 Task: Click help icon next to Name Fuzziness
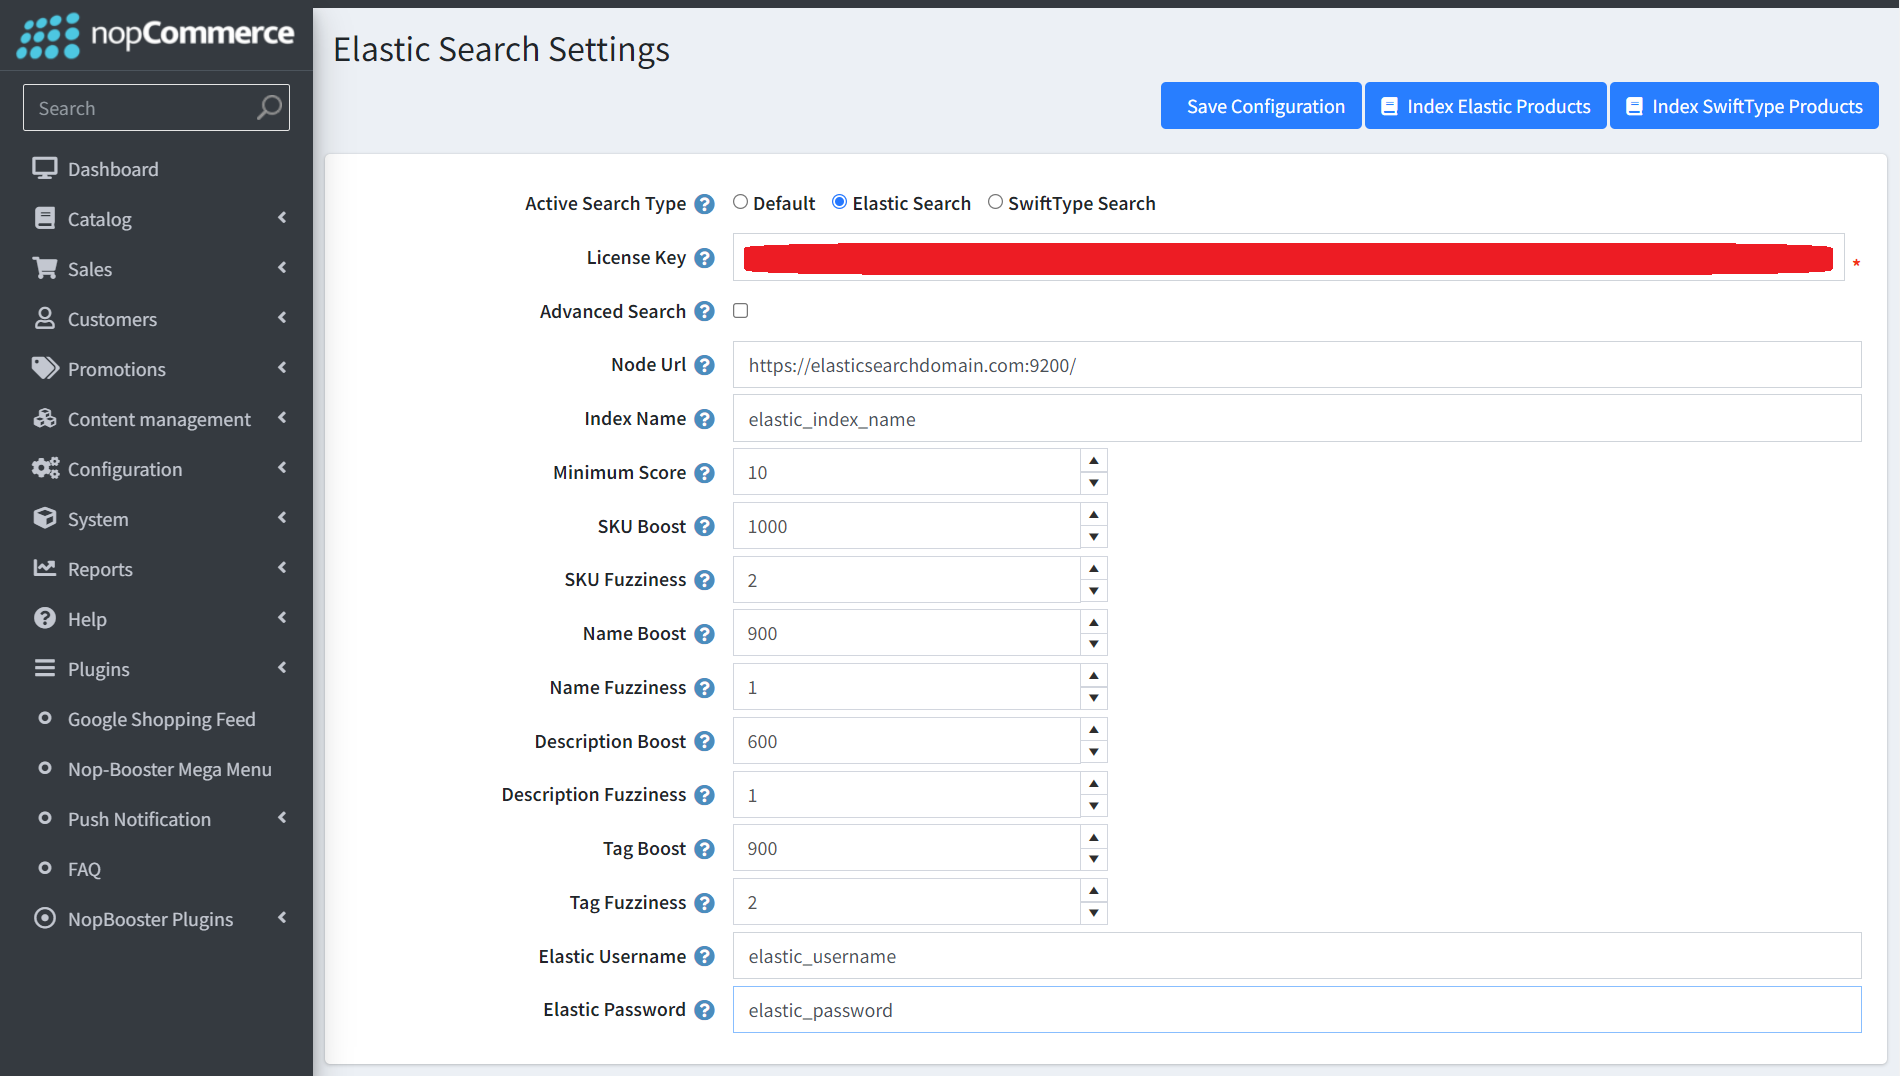[x=704, y=688]
